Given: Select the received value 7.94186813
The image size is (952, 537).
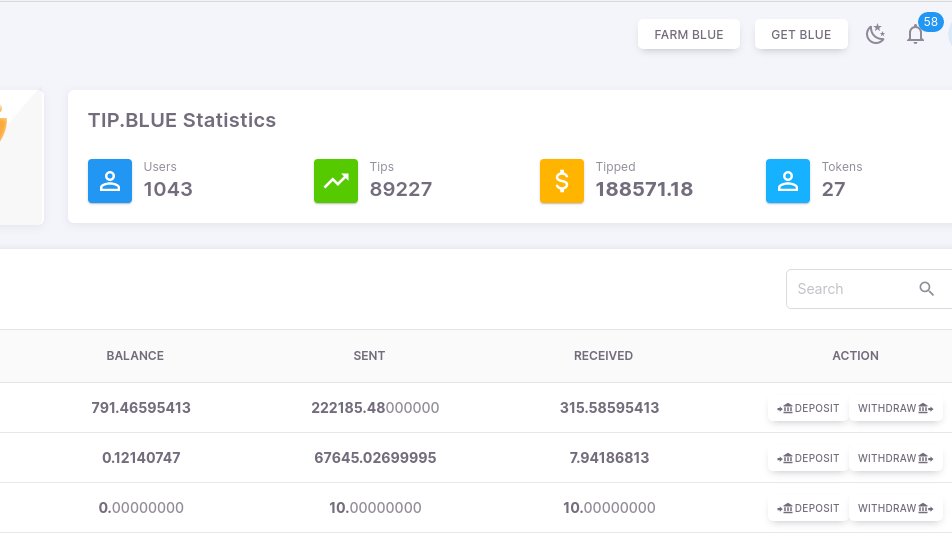Looking at the screenshot, I should 610,457.
